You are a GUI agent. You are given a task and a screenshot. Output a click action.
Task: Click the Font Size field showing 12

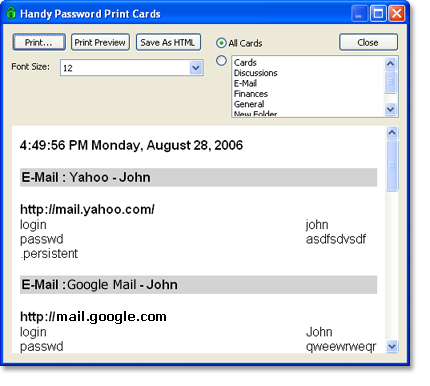click(x=132, y=68)
